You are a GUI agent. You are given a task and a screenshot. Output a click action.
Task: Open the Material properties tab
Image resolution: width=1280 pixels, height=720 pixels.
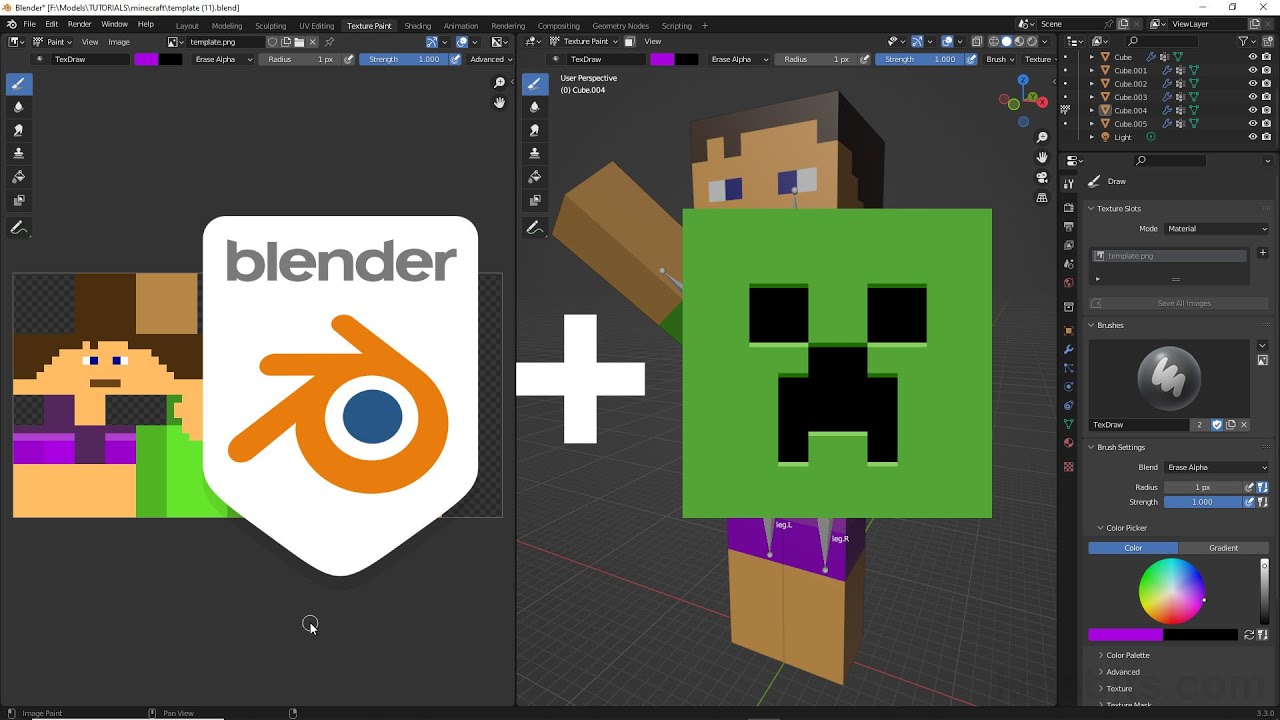pyautogui.click(x=1069, y=443)
